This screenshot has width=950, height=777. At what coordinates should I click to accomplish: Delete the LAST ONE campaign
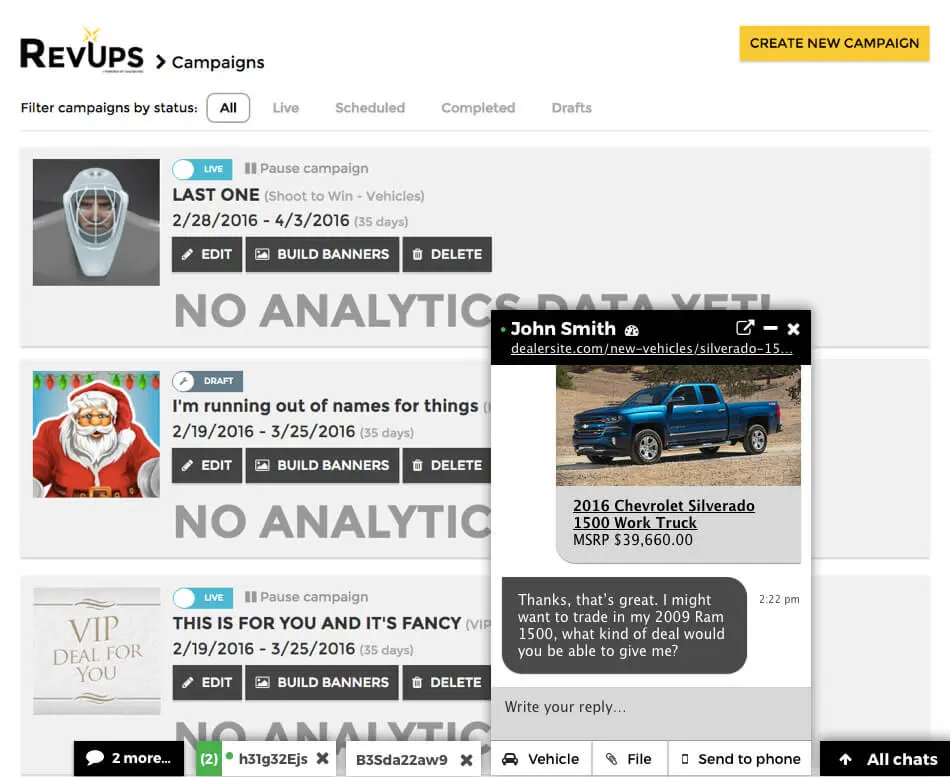click(447, 255)
